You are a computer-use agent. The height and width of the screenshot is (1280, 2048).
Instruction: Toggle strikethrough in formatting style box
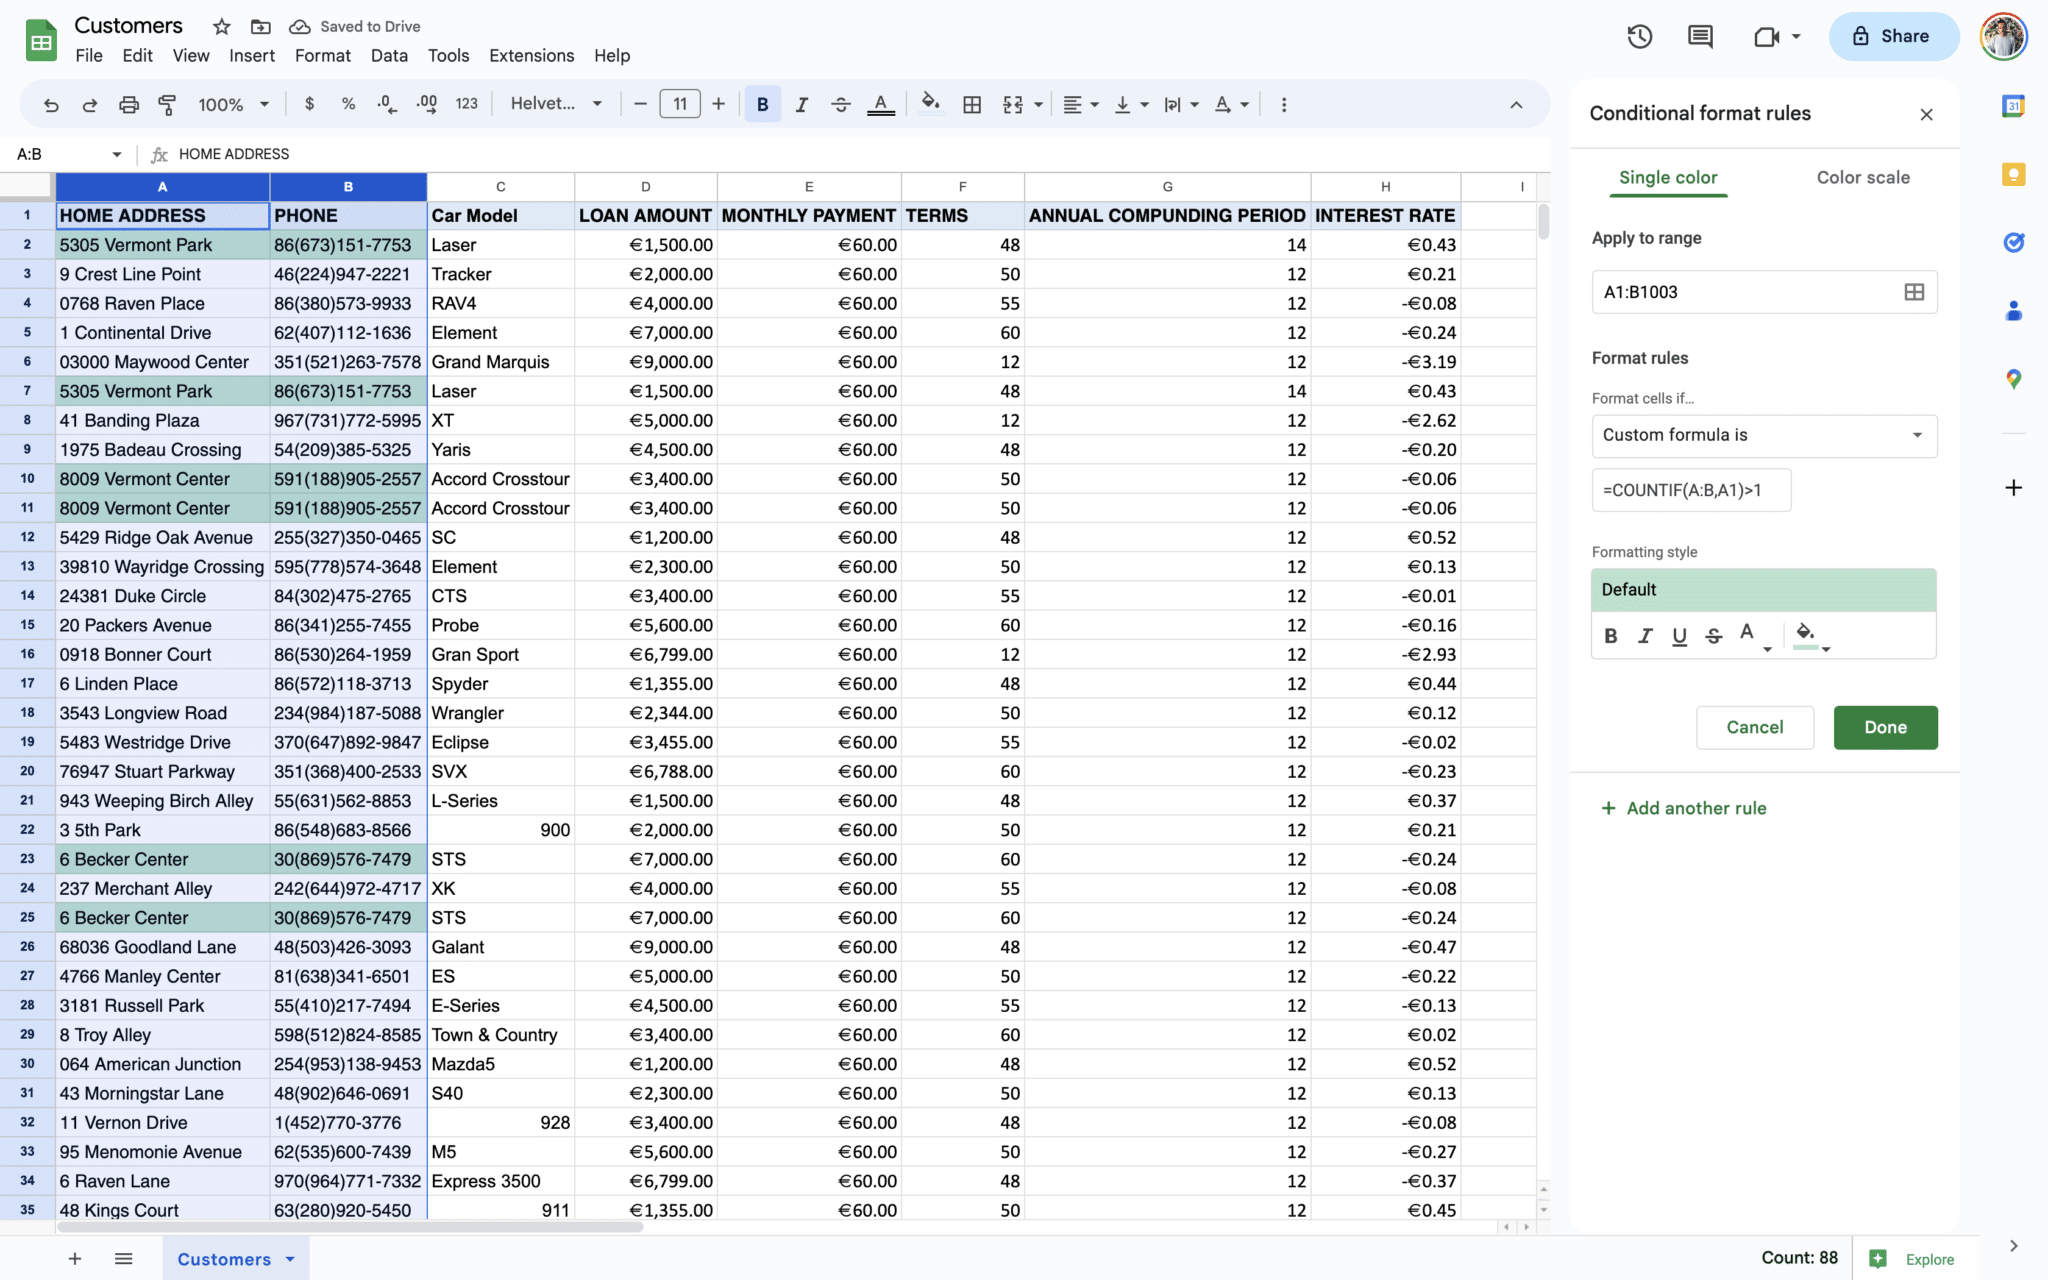pyautogui.click(x=1713, y=636)
